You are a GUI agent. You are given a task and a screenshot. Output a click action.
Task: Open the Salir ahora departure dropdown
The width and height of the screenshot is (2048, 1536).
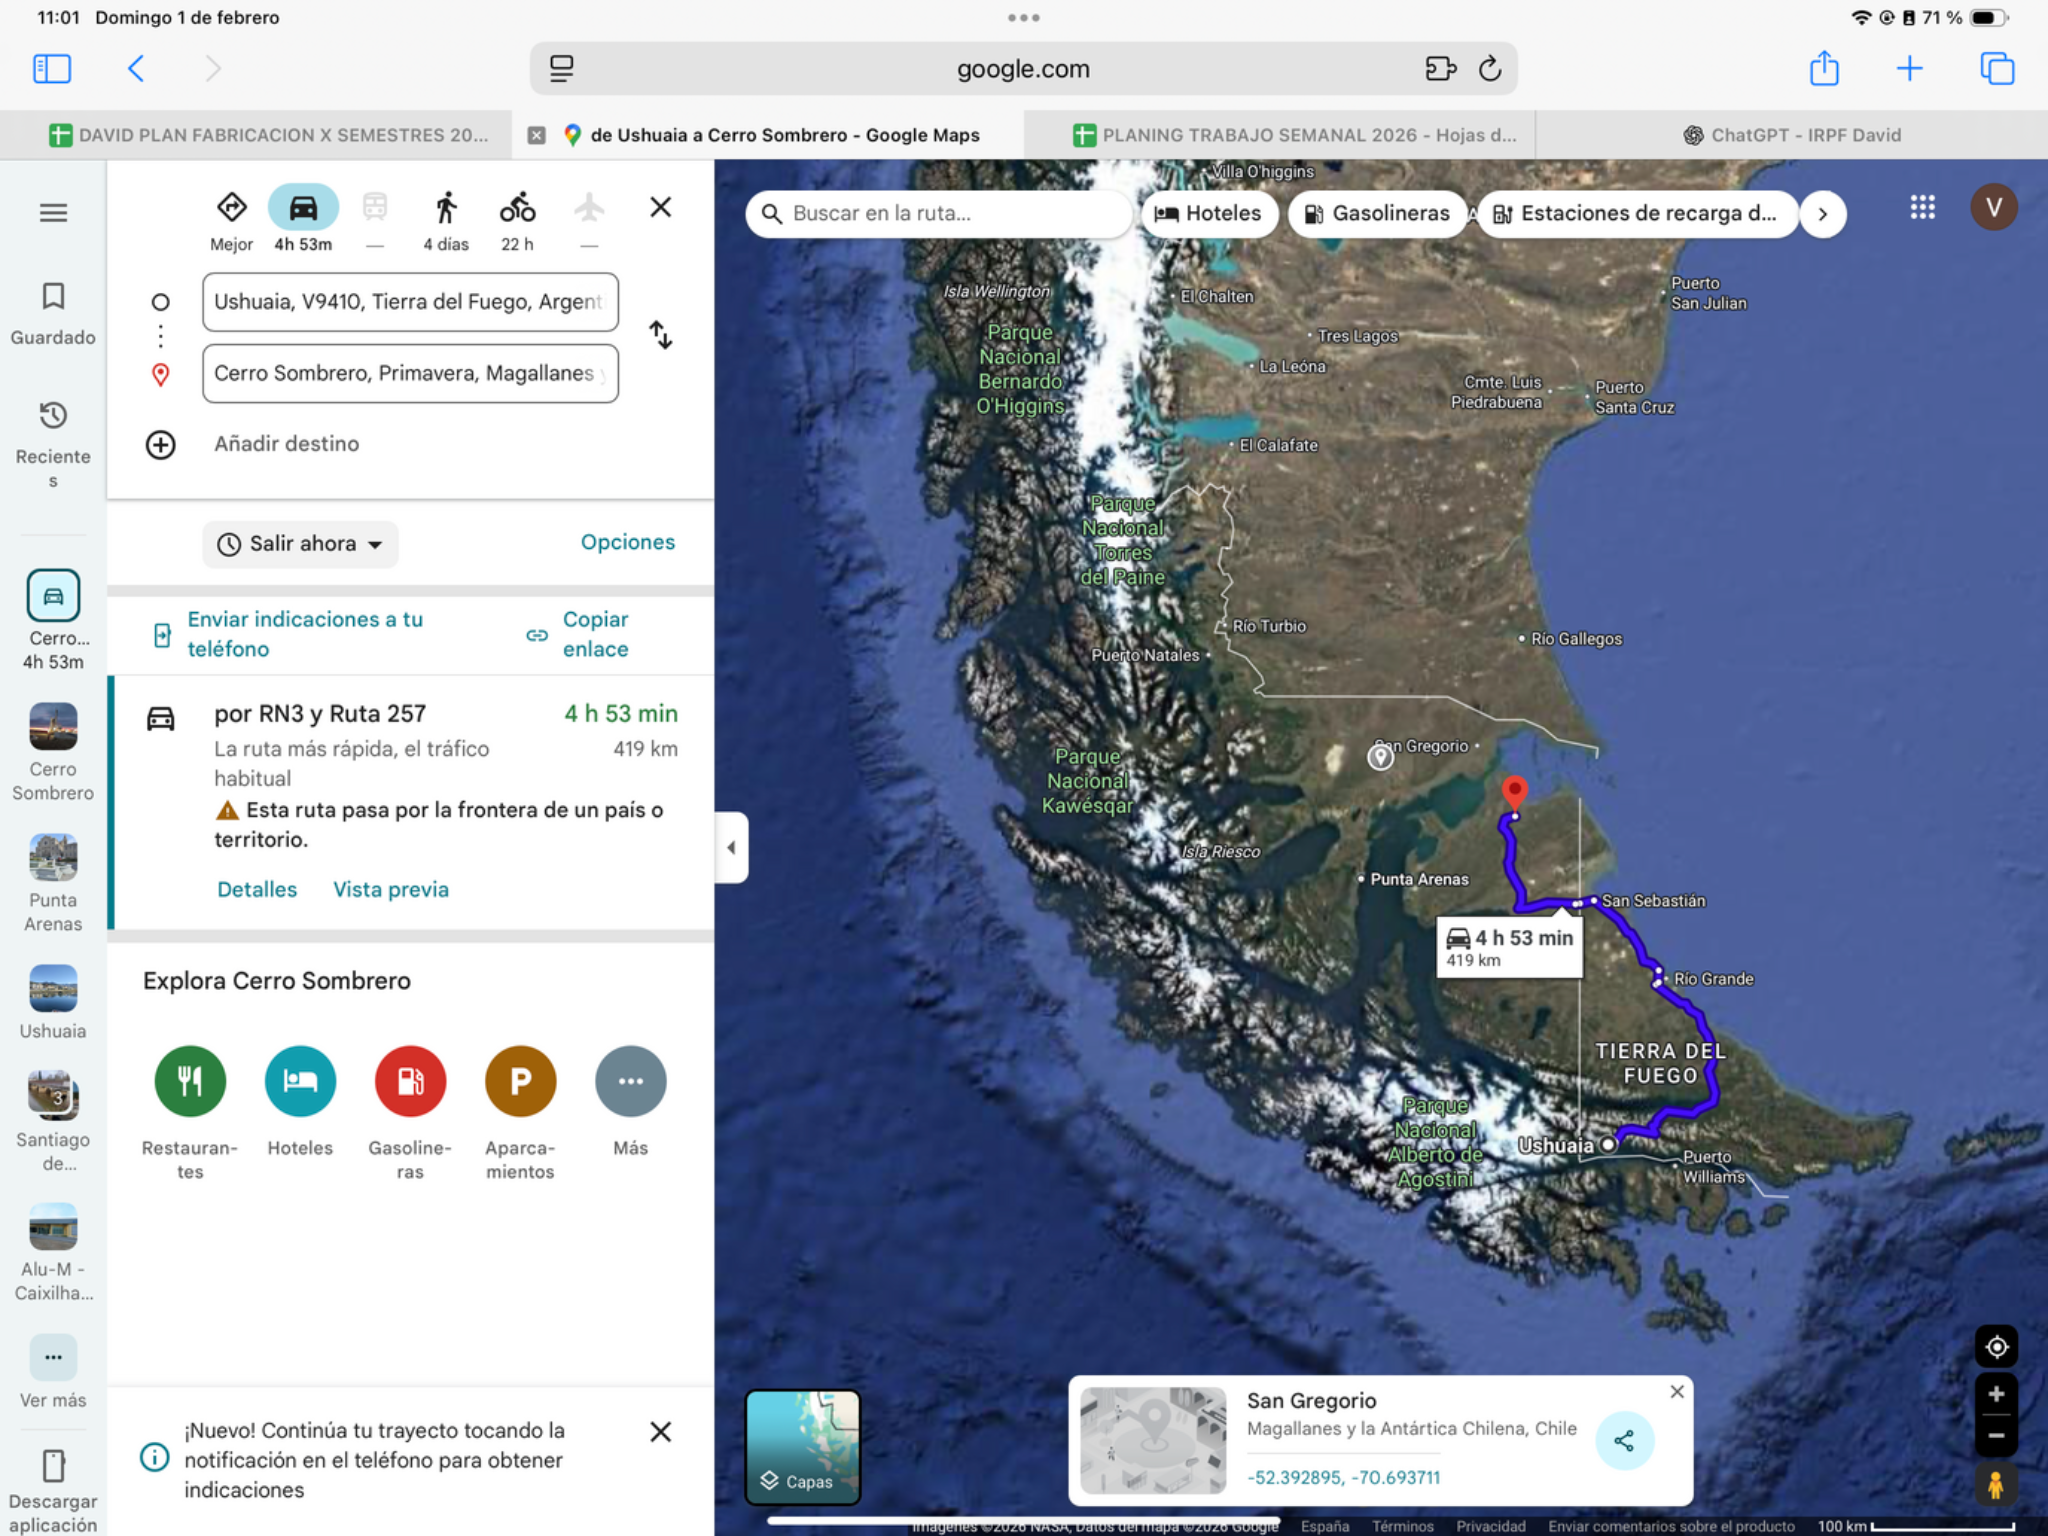(x=300, y=544)
